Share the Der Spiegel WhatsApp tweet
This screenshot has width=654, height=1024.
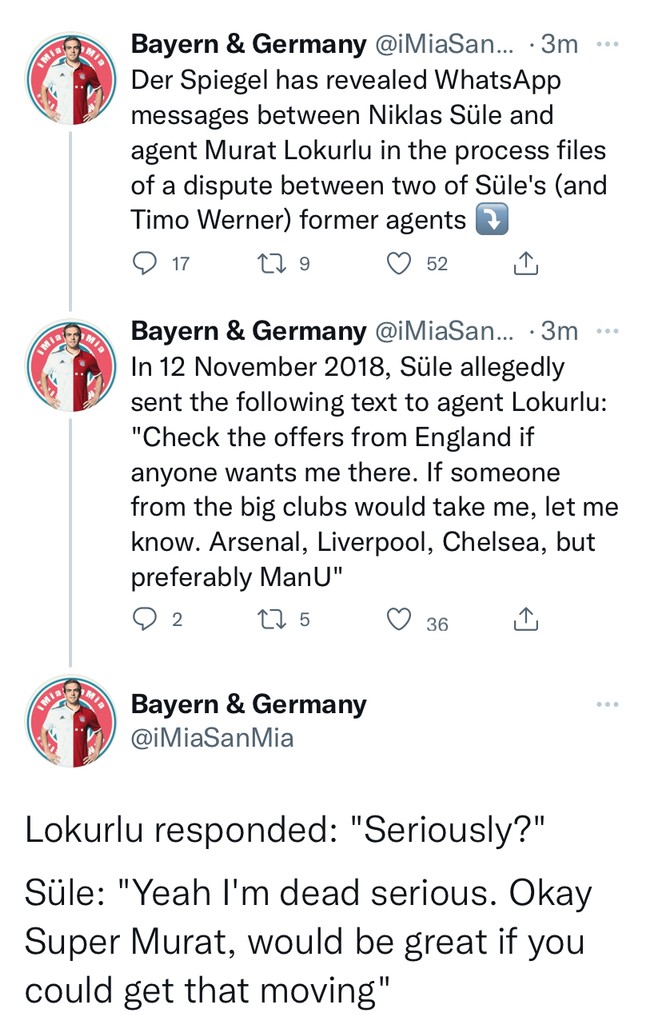tap(526, 263)
